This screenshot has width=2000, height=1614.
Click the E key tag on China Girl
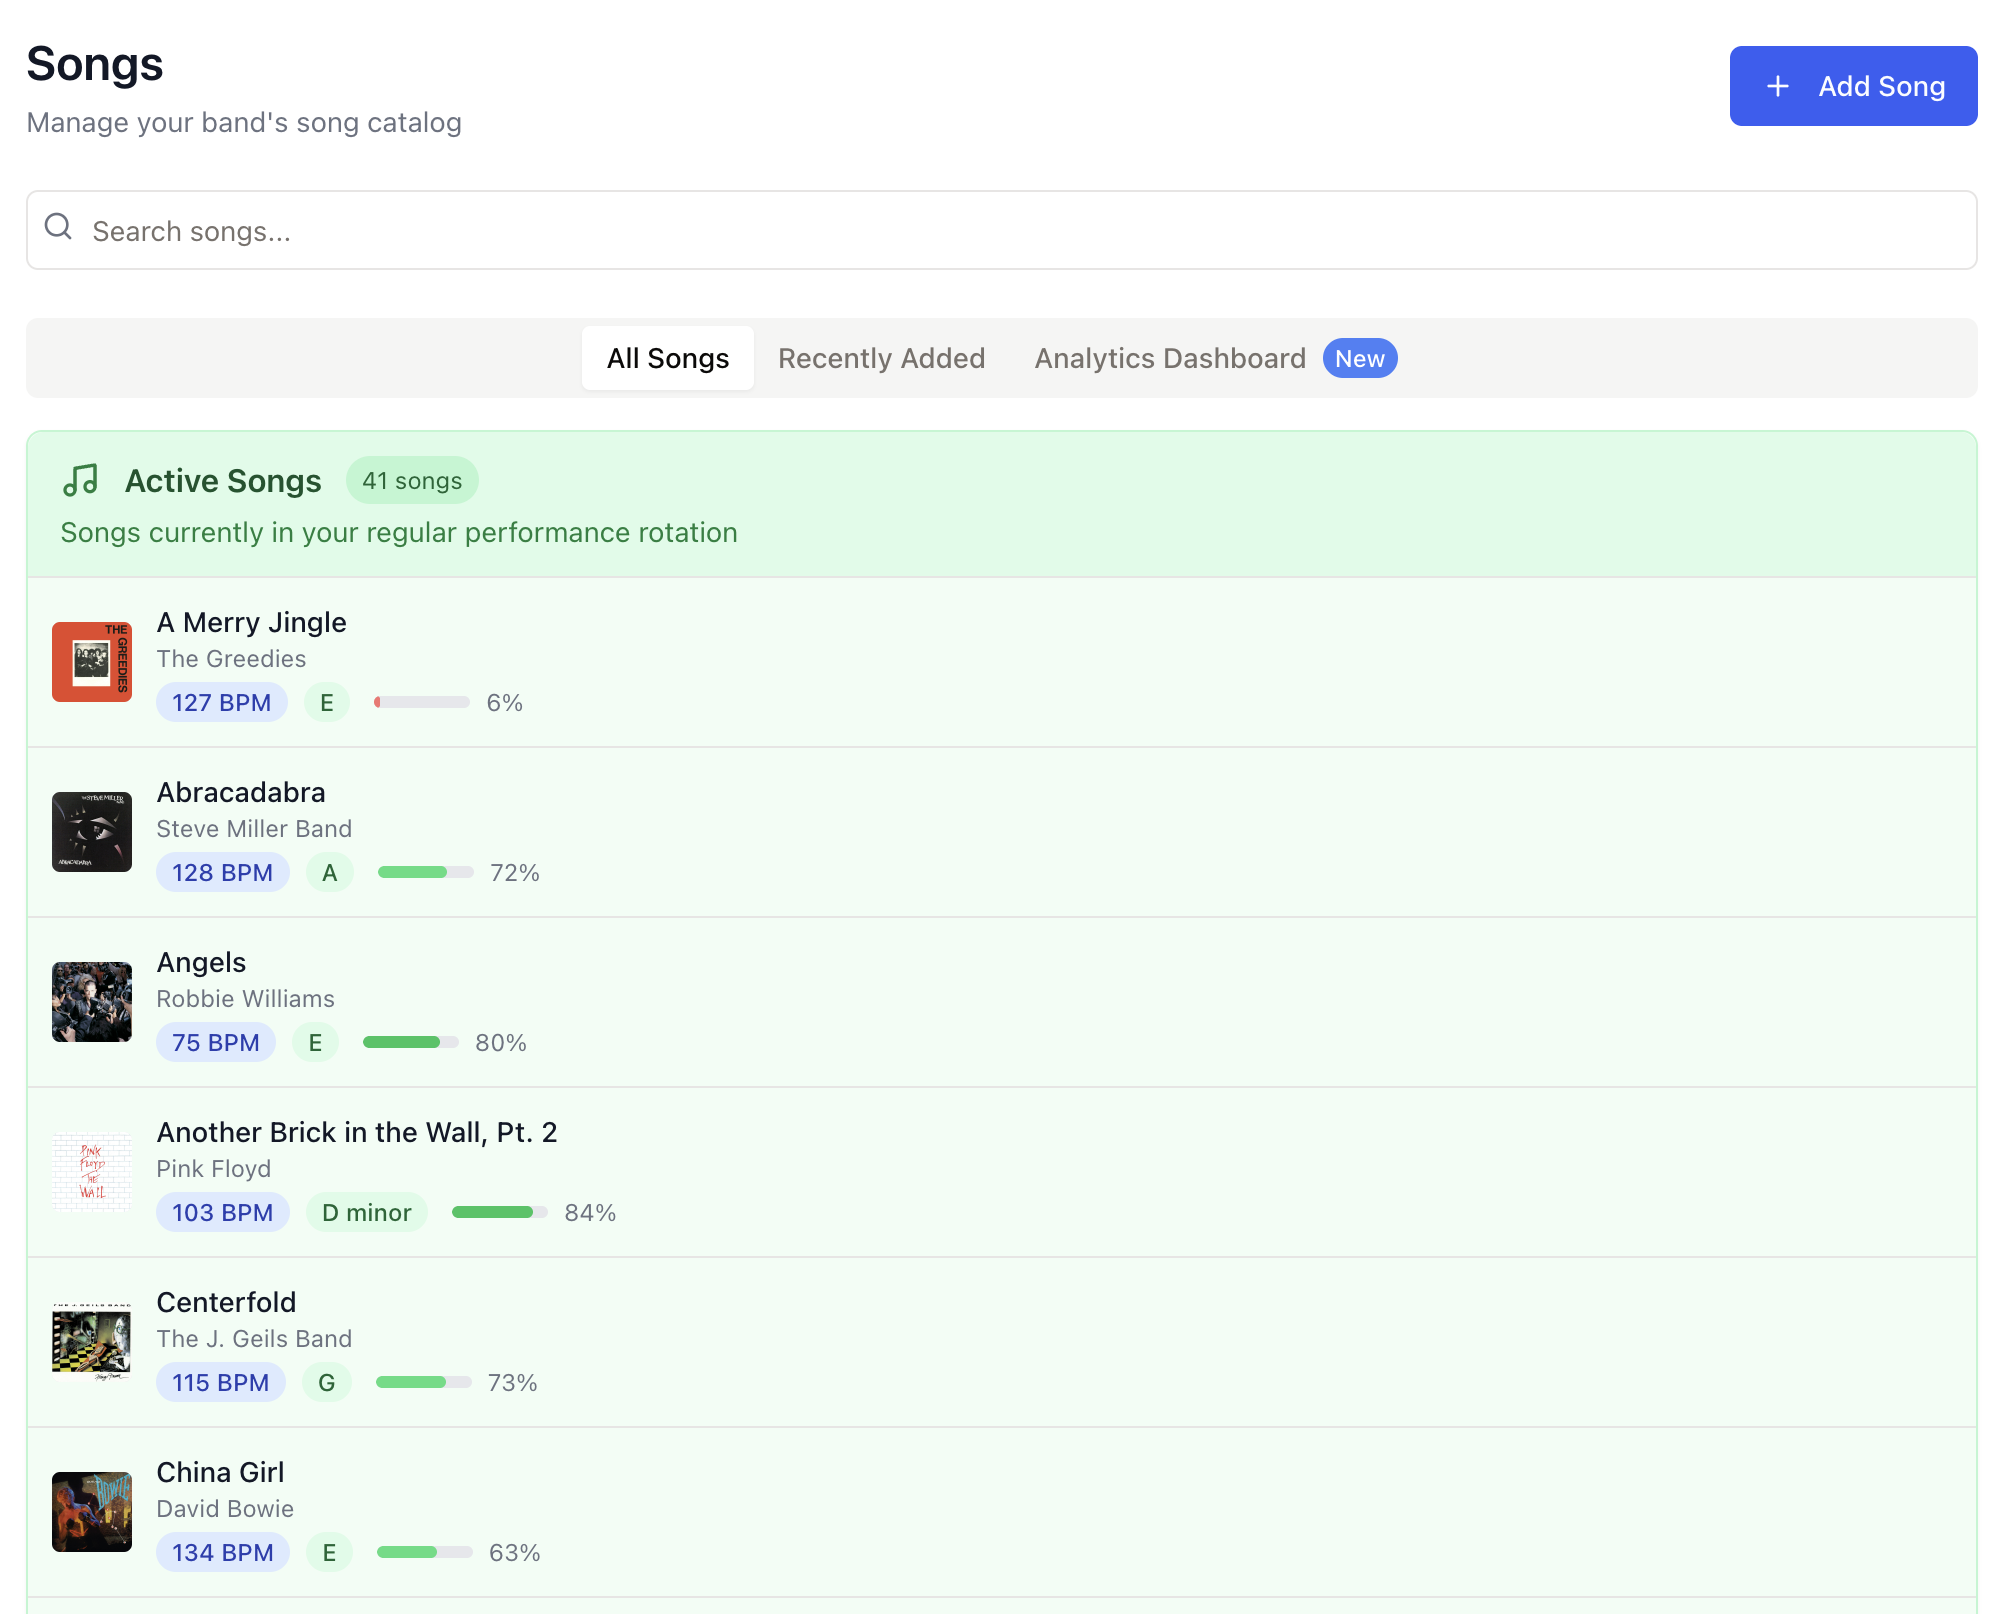pos(329,1552)
